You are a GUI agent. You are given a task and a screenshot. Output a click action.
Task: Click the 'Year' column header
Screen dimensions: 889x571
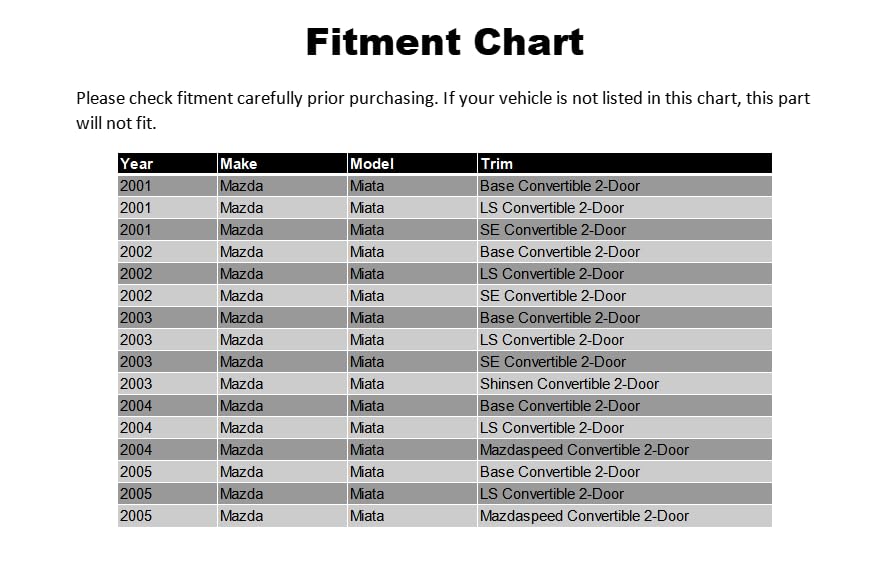point(137,164)
